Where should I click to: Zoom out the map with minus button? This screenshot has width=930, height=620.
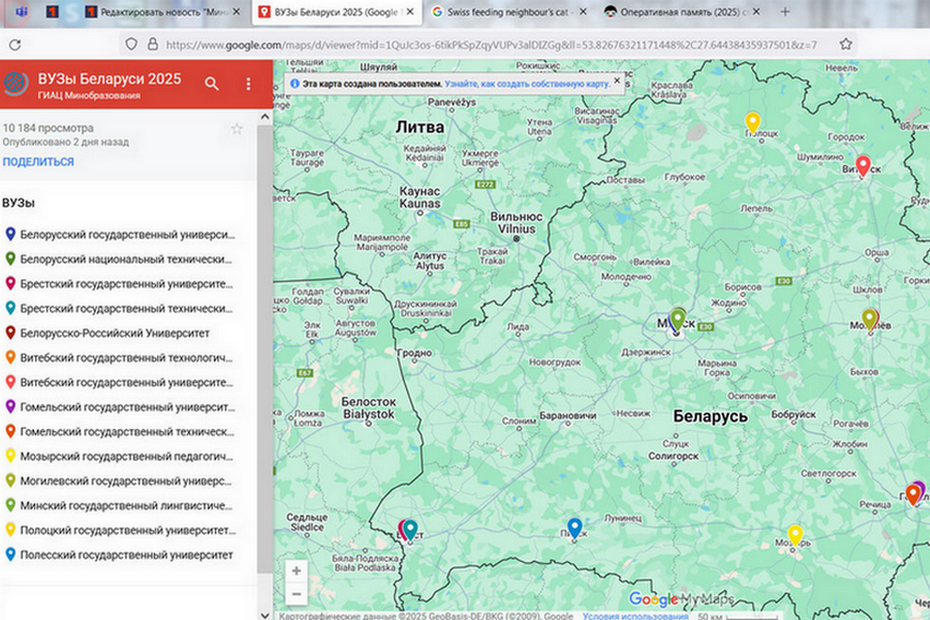(296, 594)
